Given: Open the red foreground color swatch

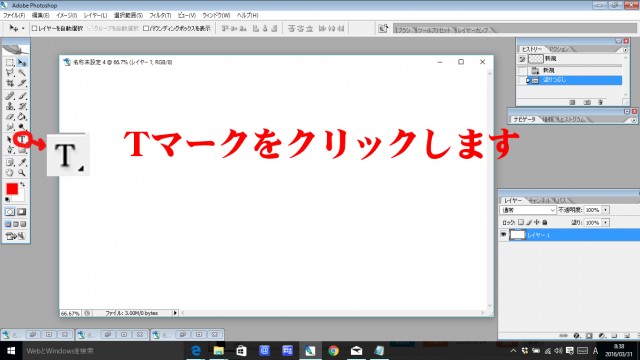Looking at the screenshot, I should pos(12,189).
